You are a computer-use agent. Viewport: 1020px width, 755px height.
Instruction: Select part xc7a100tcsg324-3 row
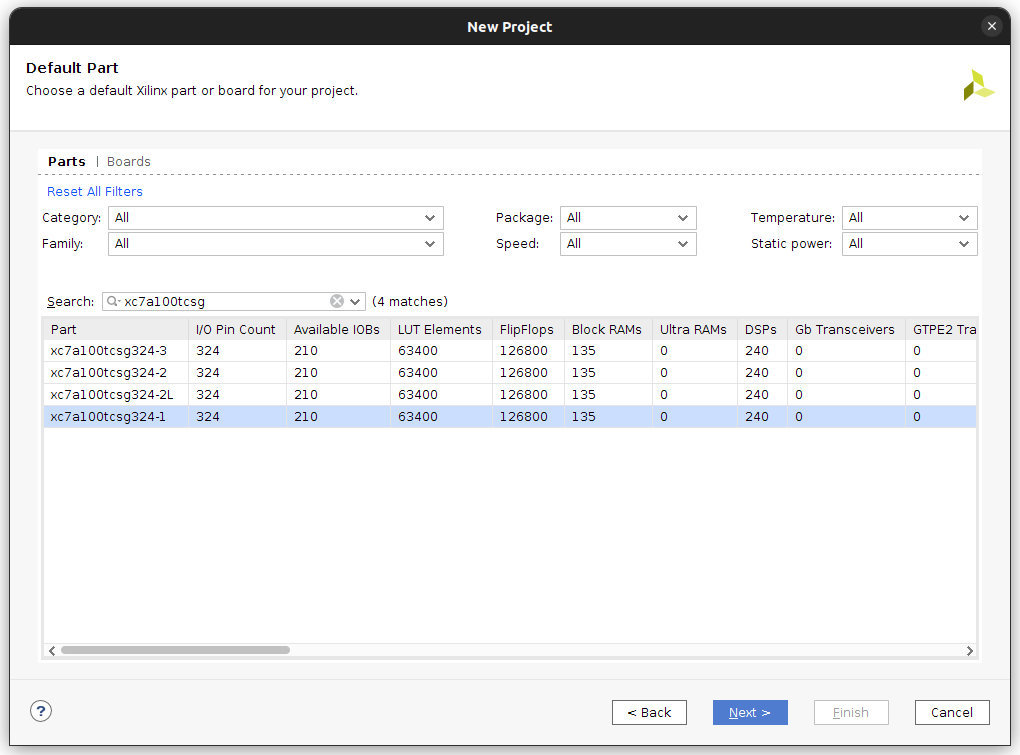point(109,351)
